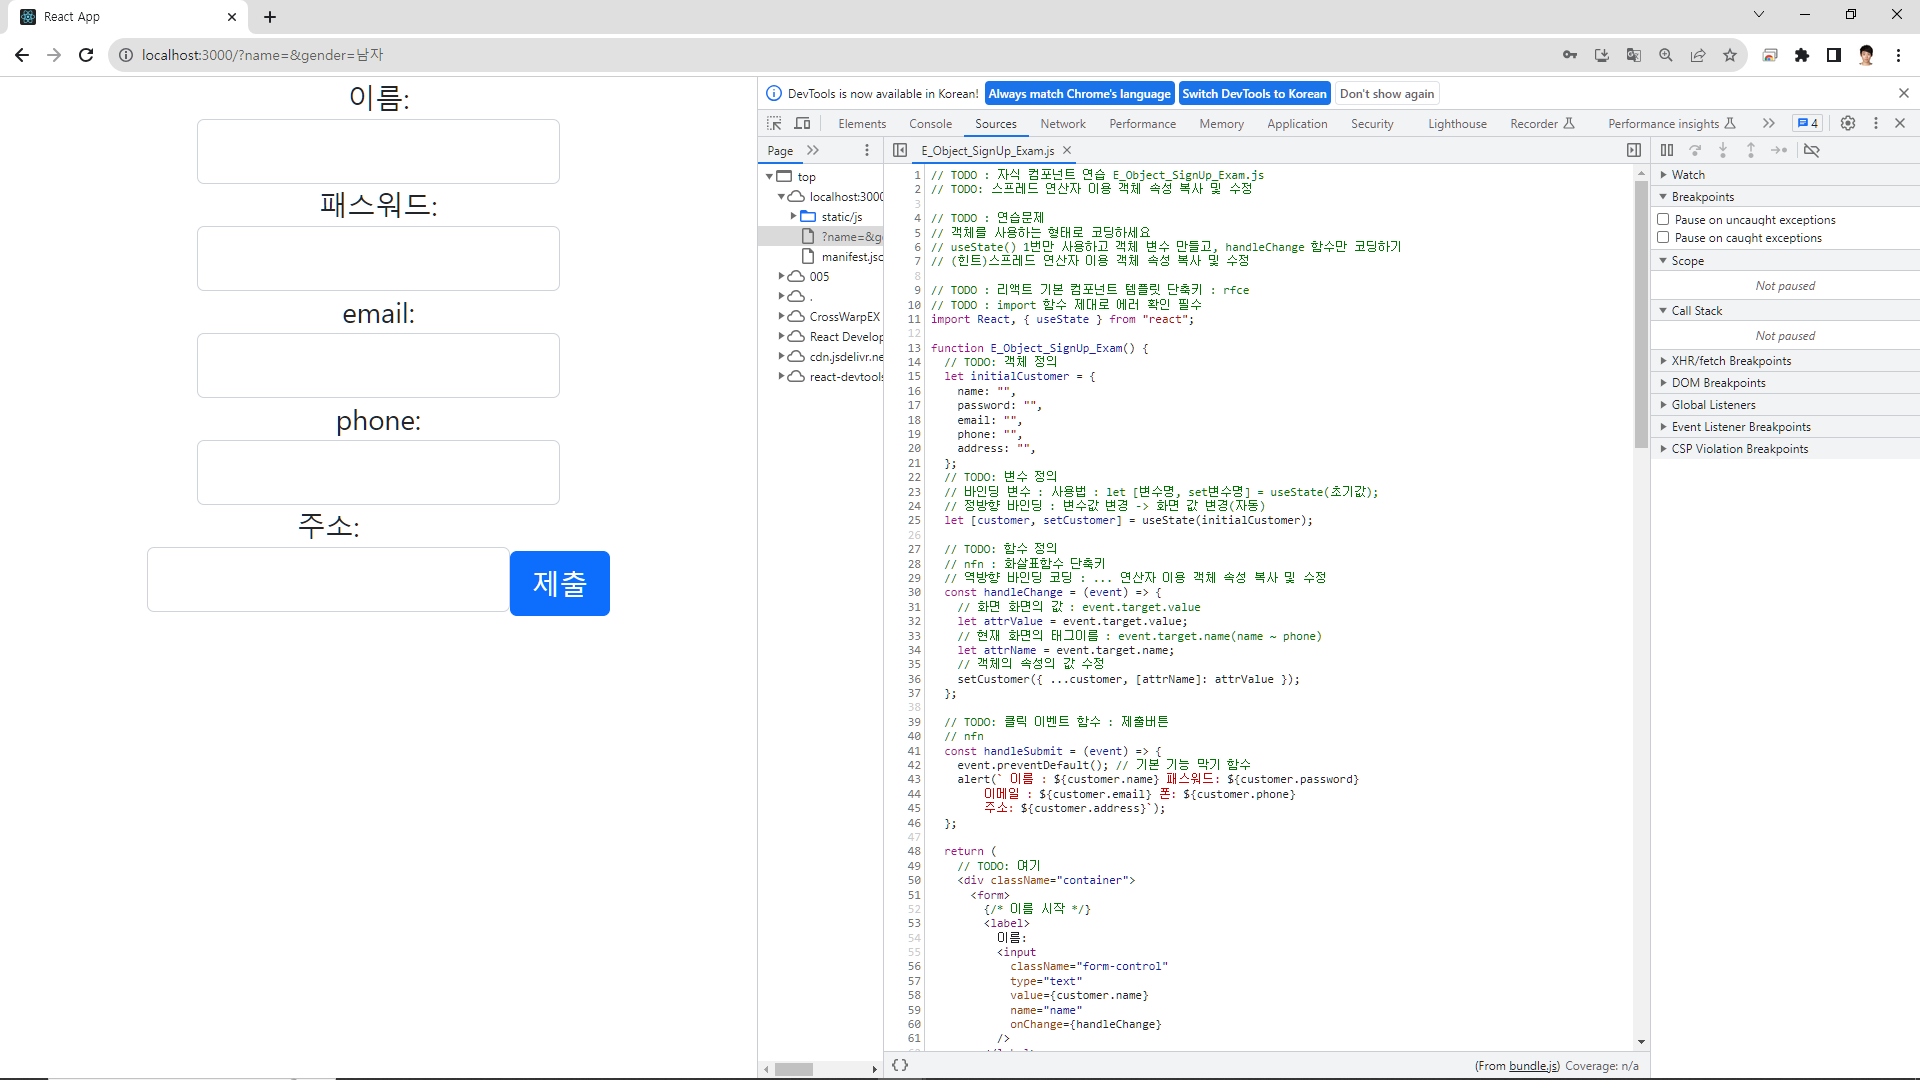Toggle the device toolbar icon
Viewport: 1920px width, 1080px height.
pos(802,123)
